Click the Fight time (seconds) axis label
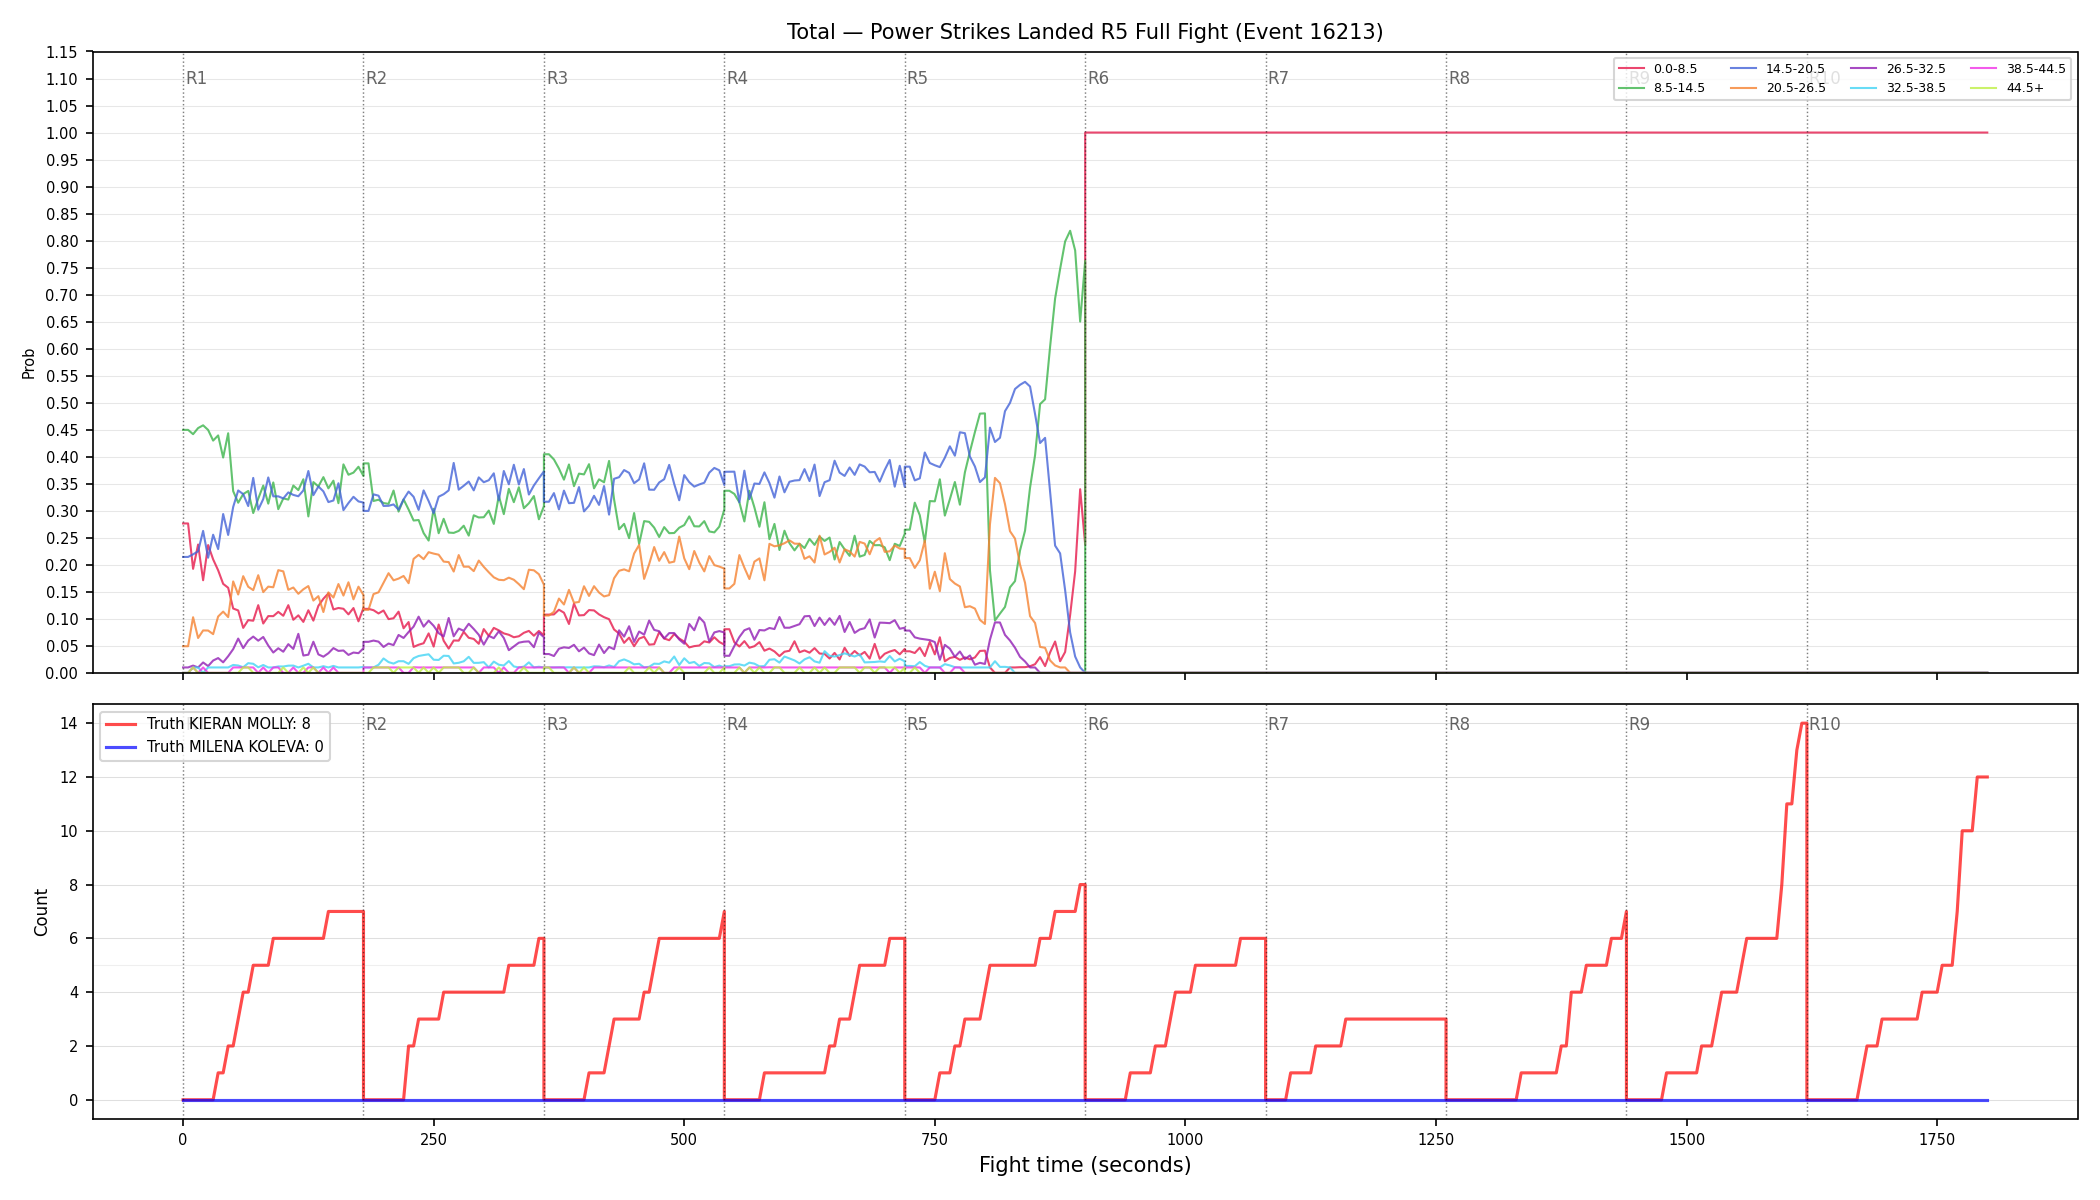Screen dimensions: 2100x1200 tap(1085, 1165)
